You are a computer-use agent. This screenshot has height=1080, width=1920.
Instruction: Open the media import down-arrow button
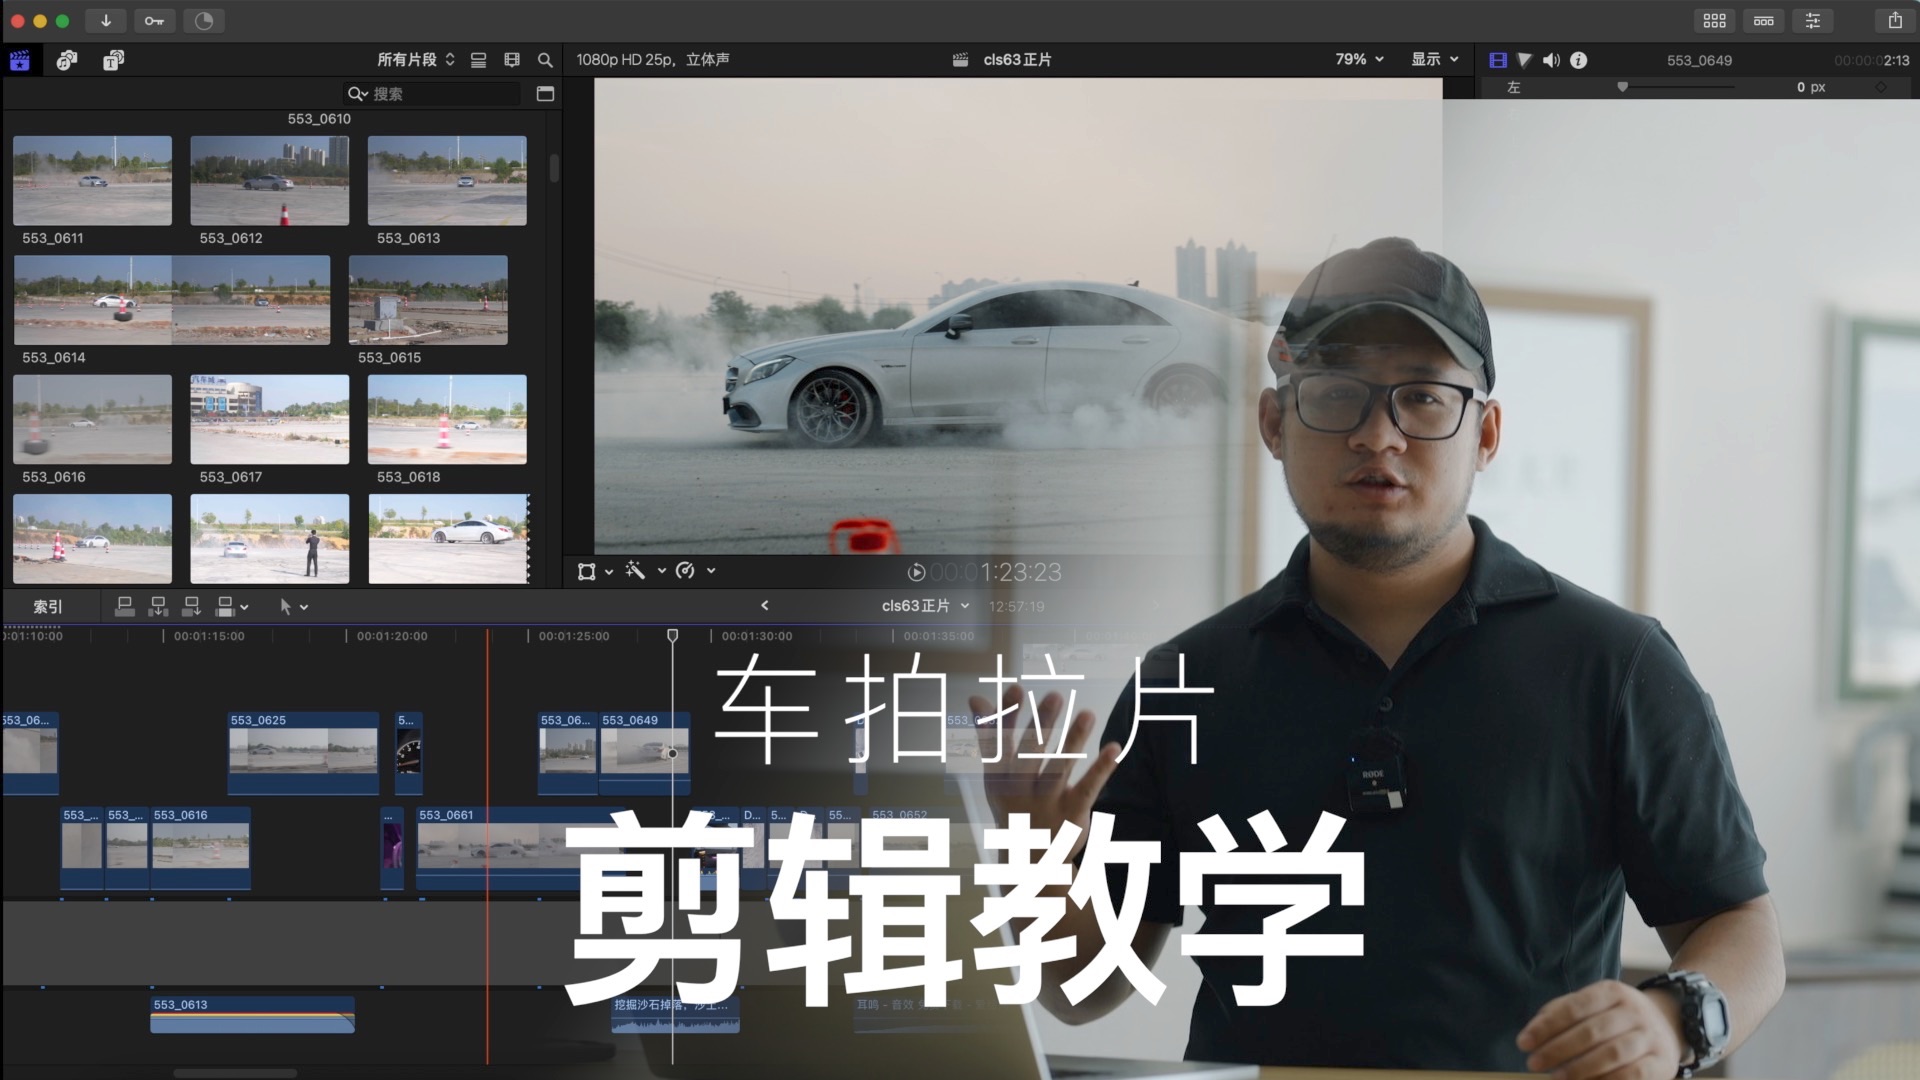coord(106,20)
